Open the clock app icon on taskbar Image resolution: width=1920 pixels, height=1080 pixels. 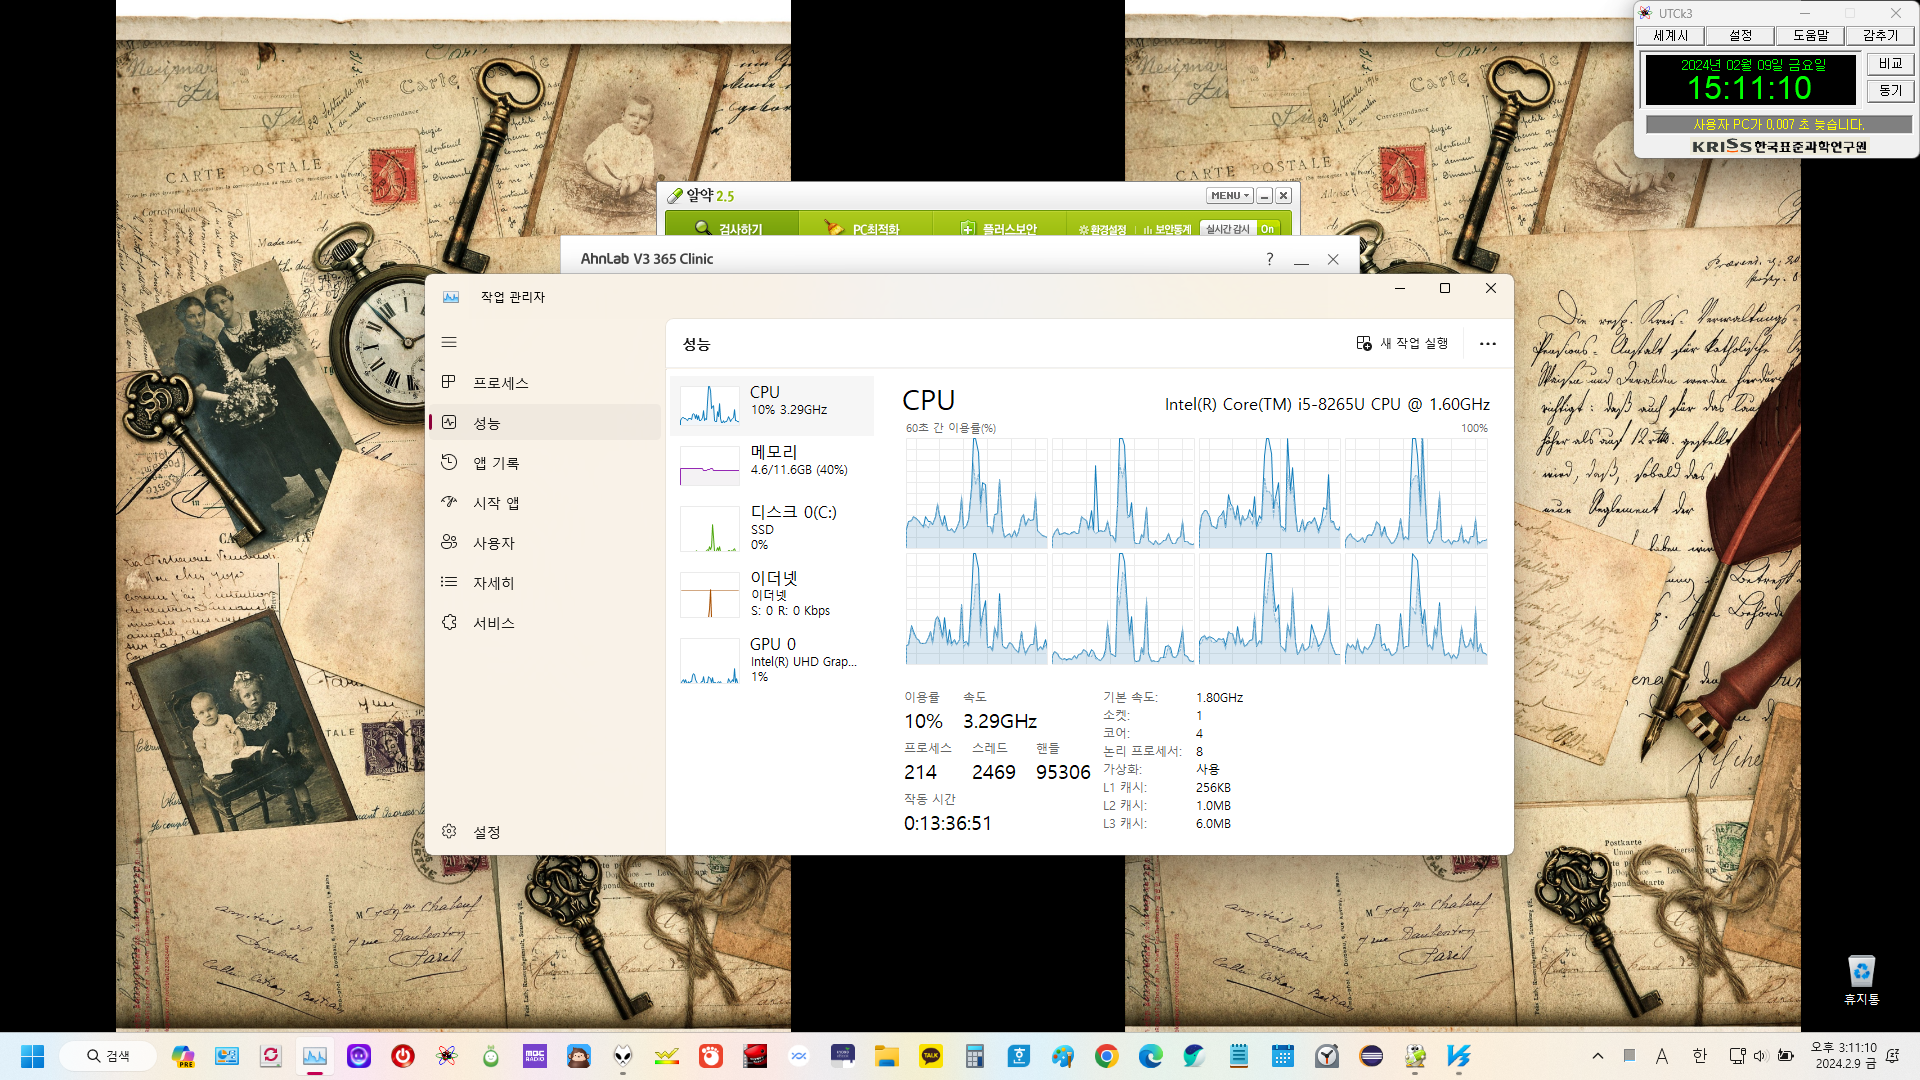[1327, 1056]
